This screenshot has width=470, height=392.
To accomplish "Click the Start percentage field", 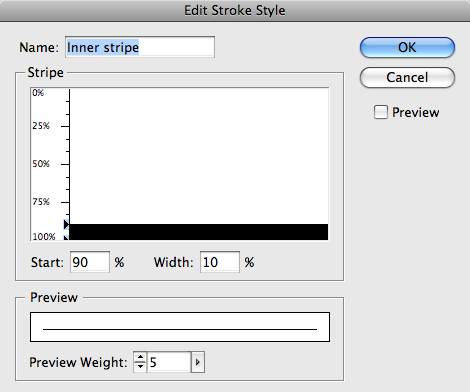I will [90, 262].
